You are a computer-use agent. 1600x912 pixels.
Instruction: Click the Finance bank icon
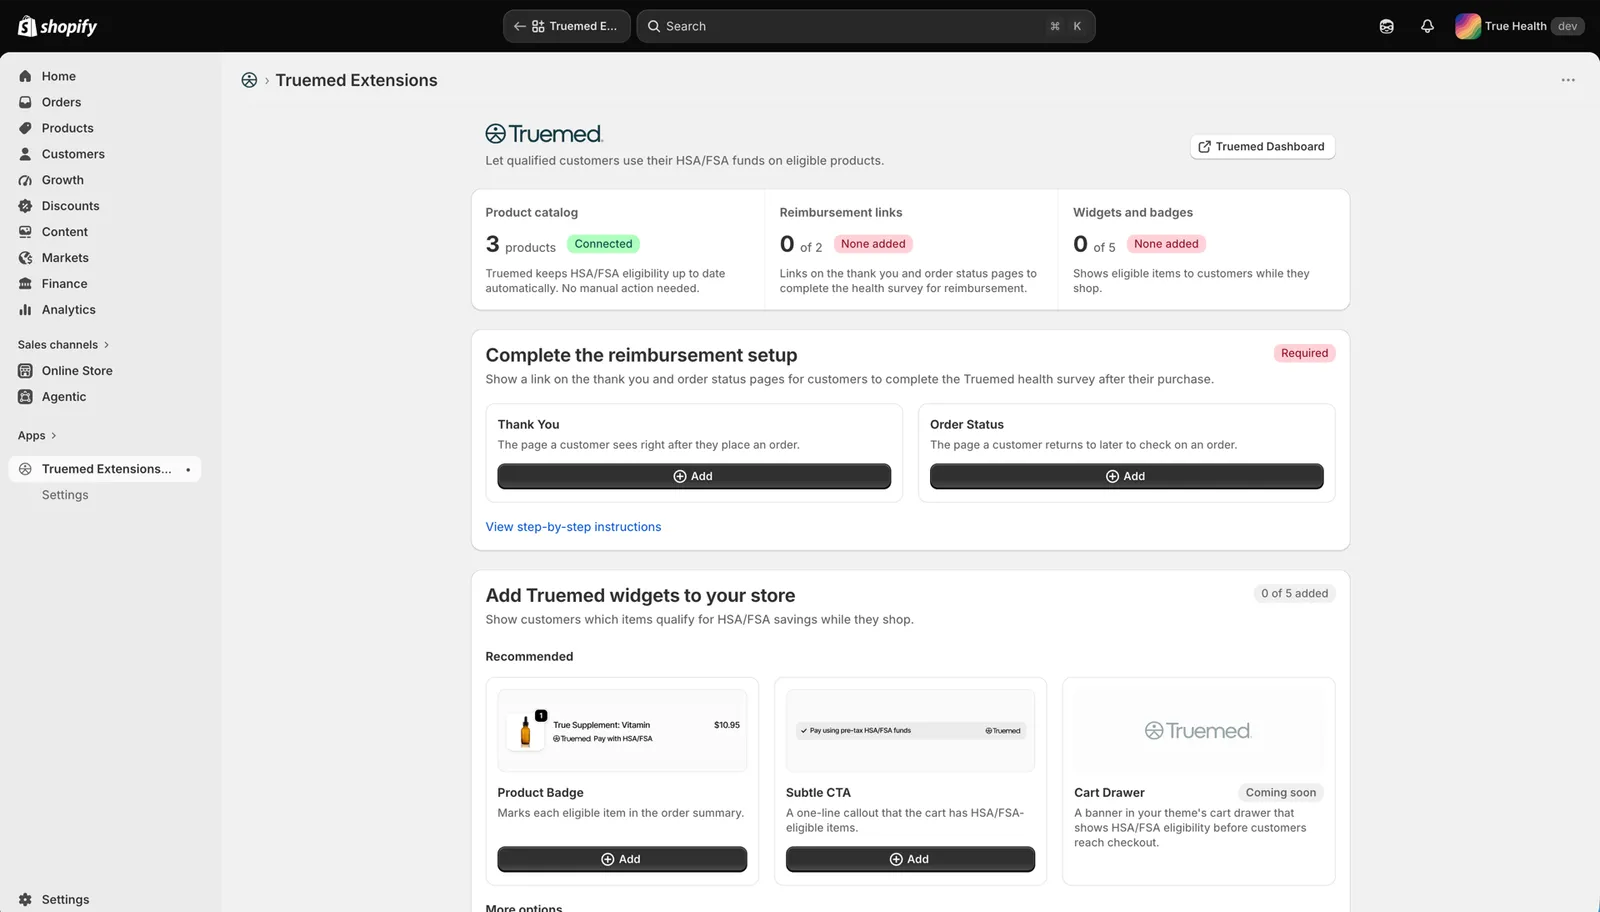(x=25, y=284)
